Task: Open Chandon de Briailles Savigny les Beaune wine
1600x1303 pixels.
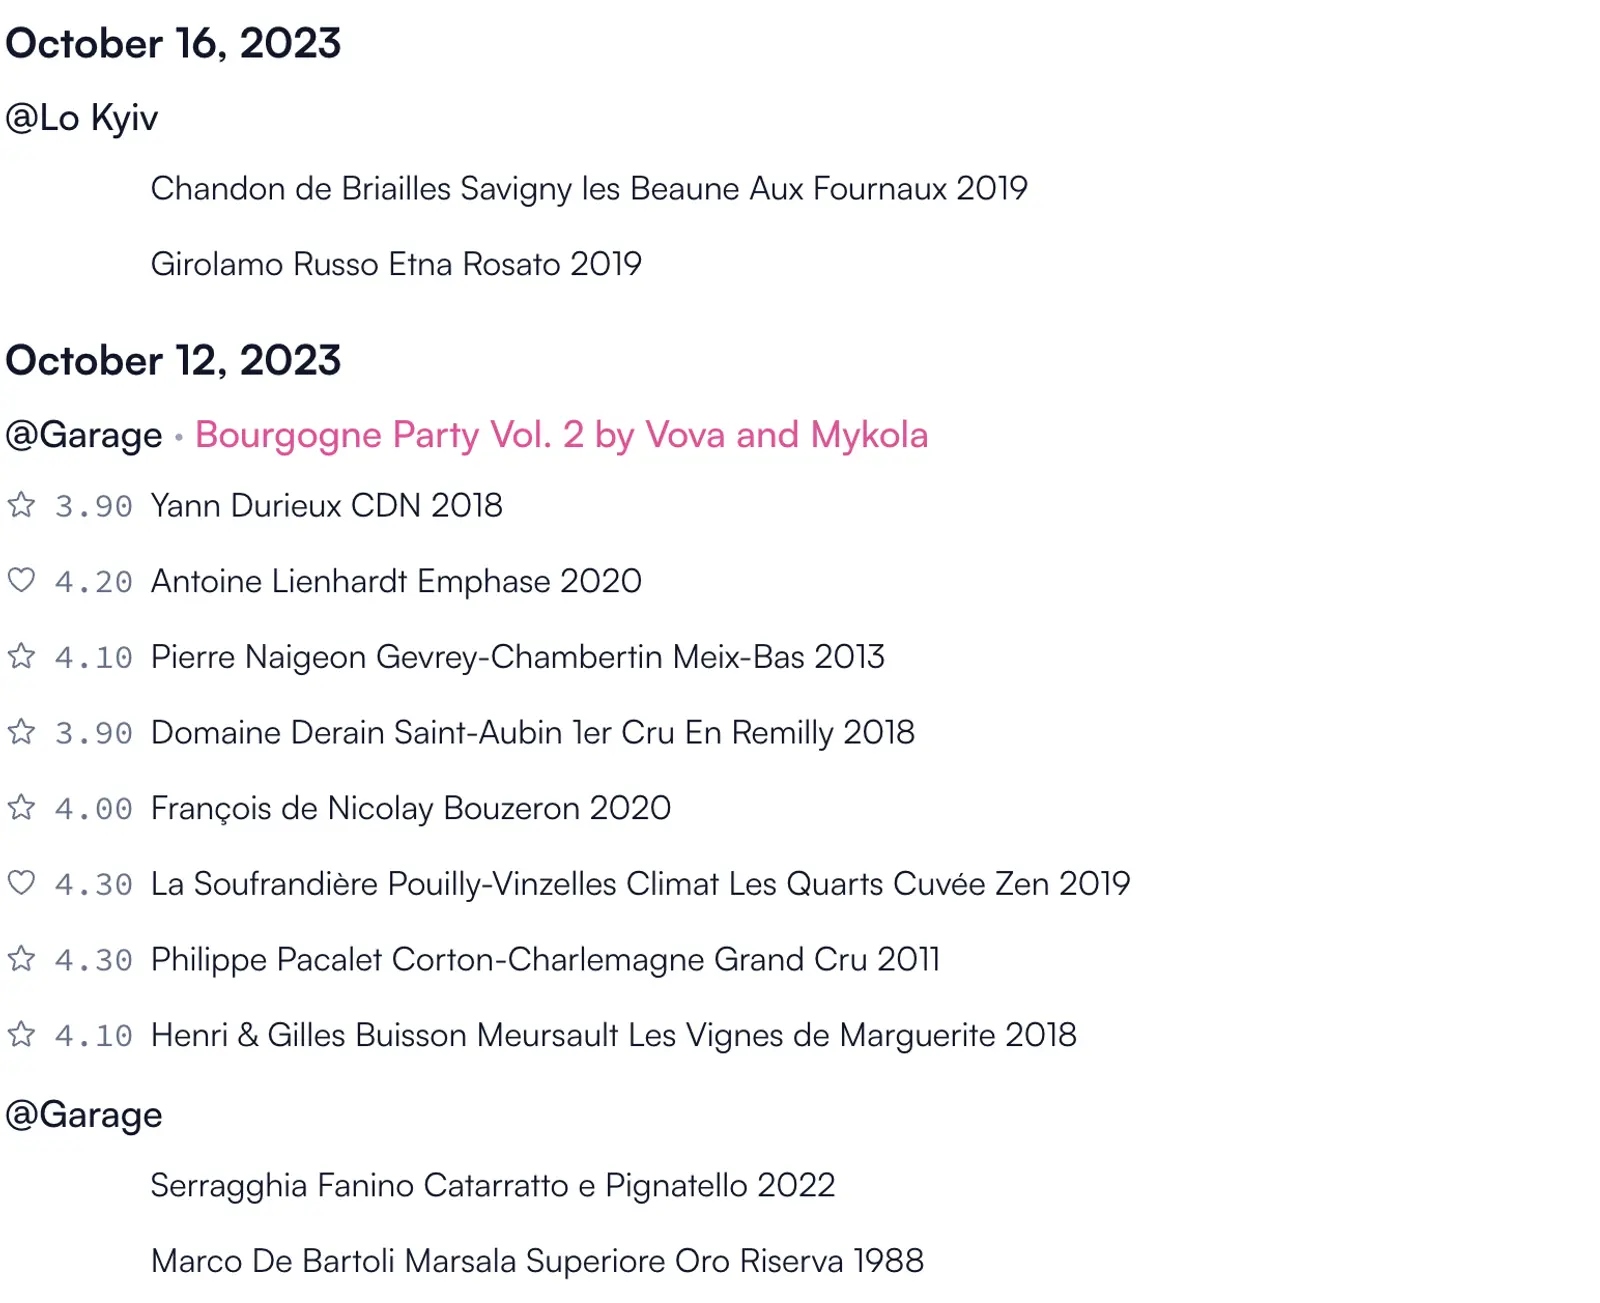Action: pyautogui.click(x=589, y=188)
